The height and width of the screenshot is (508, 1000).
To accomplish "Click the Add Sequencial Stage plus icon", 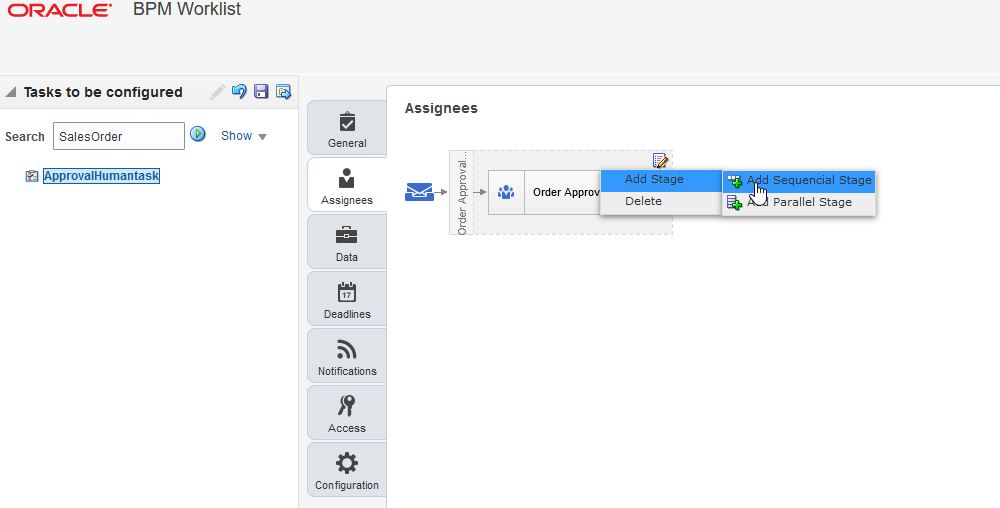I will (x=735, y=181).
